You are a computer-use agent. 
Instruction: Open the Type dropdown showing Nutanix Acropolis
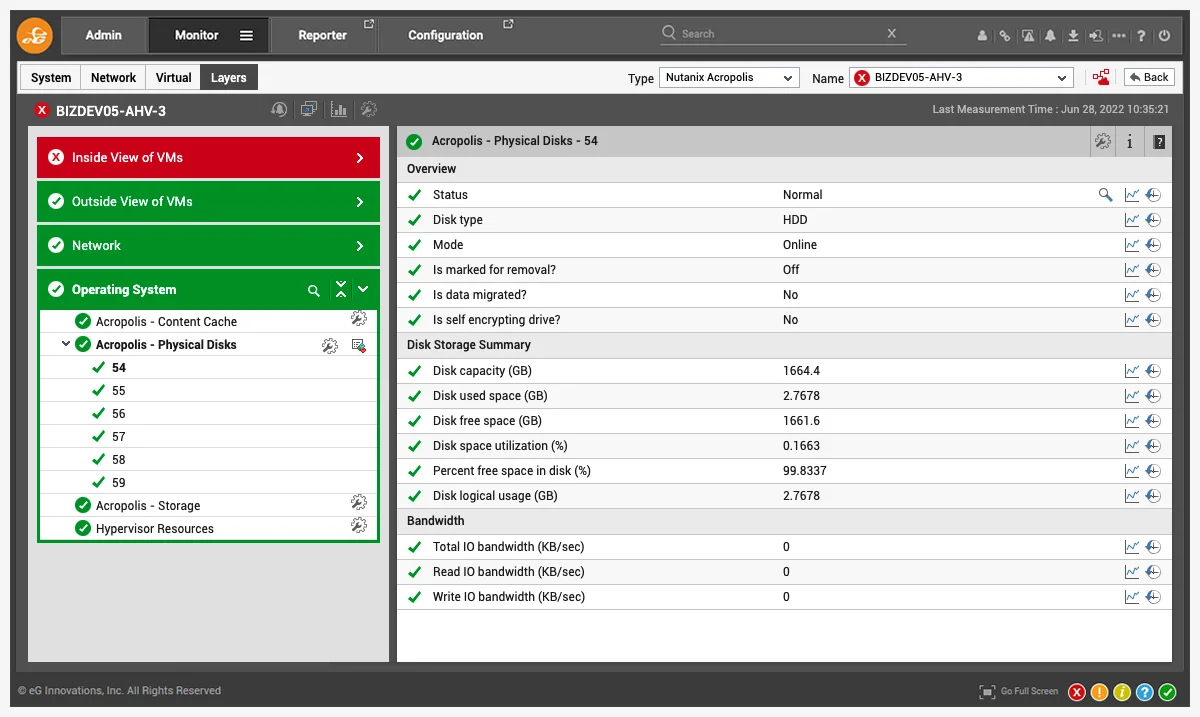(729, 77)
